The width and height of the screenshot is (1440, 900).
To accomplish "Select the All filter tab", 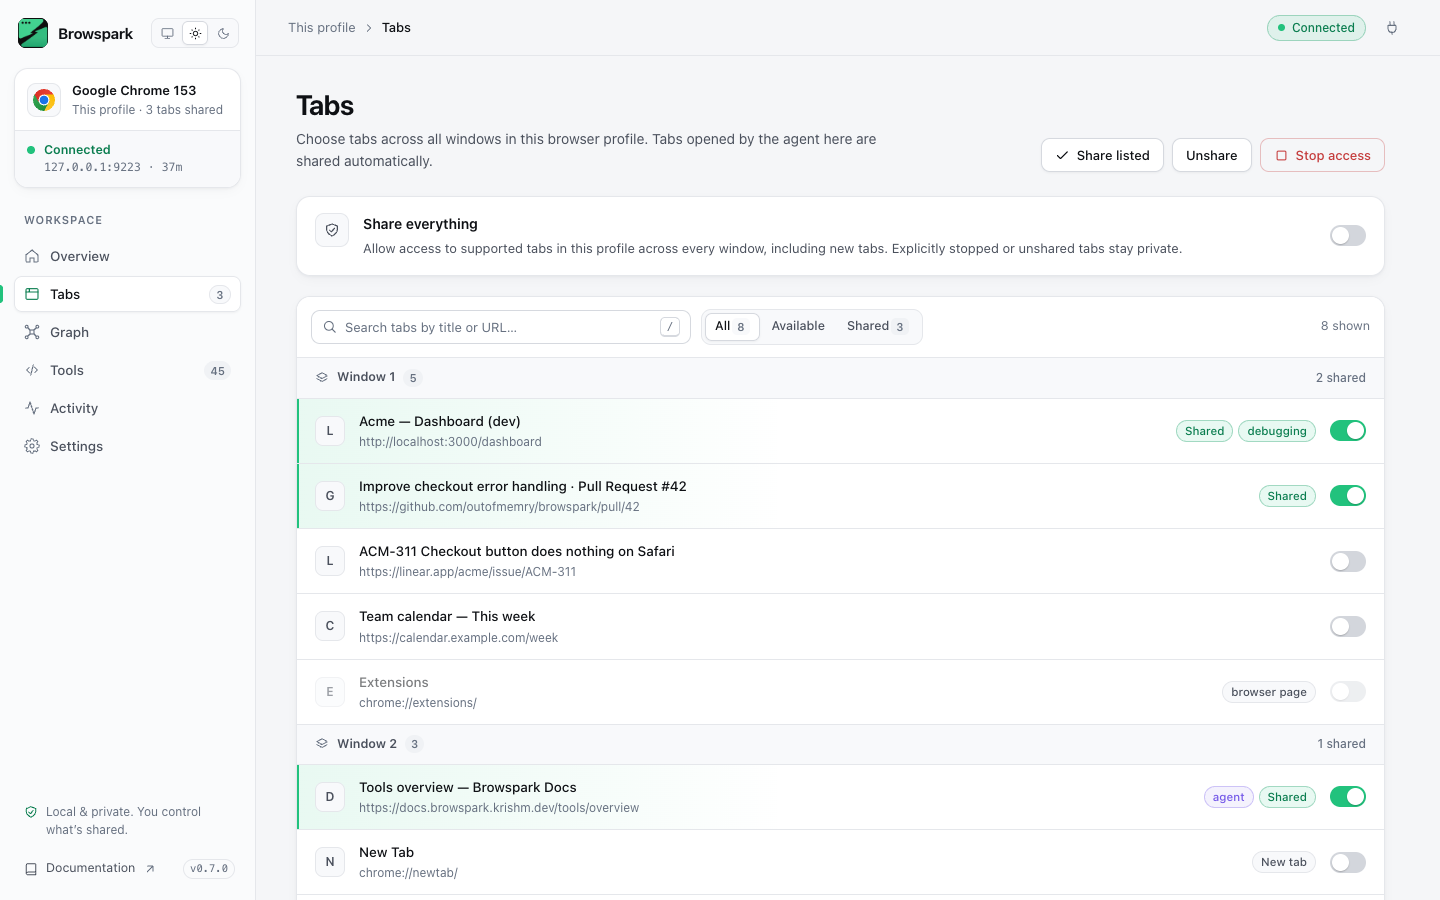I will coord(731,327).
